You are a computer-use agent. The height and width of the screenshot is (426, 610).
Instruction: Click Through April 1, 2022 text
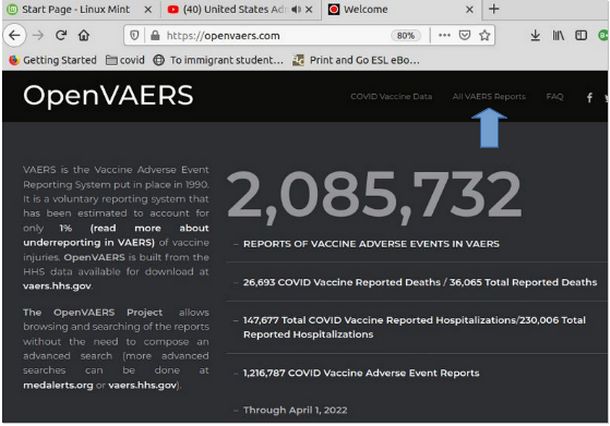pos(295,410)
